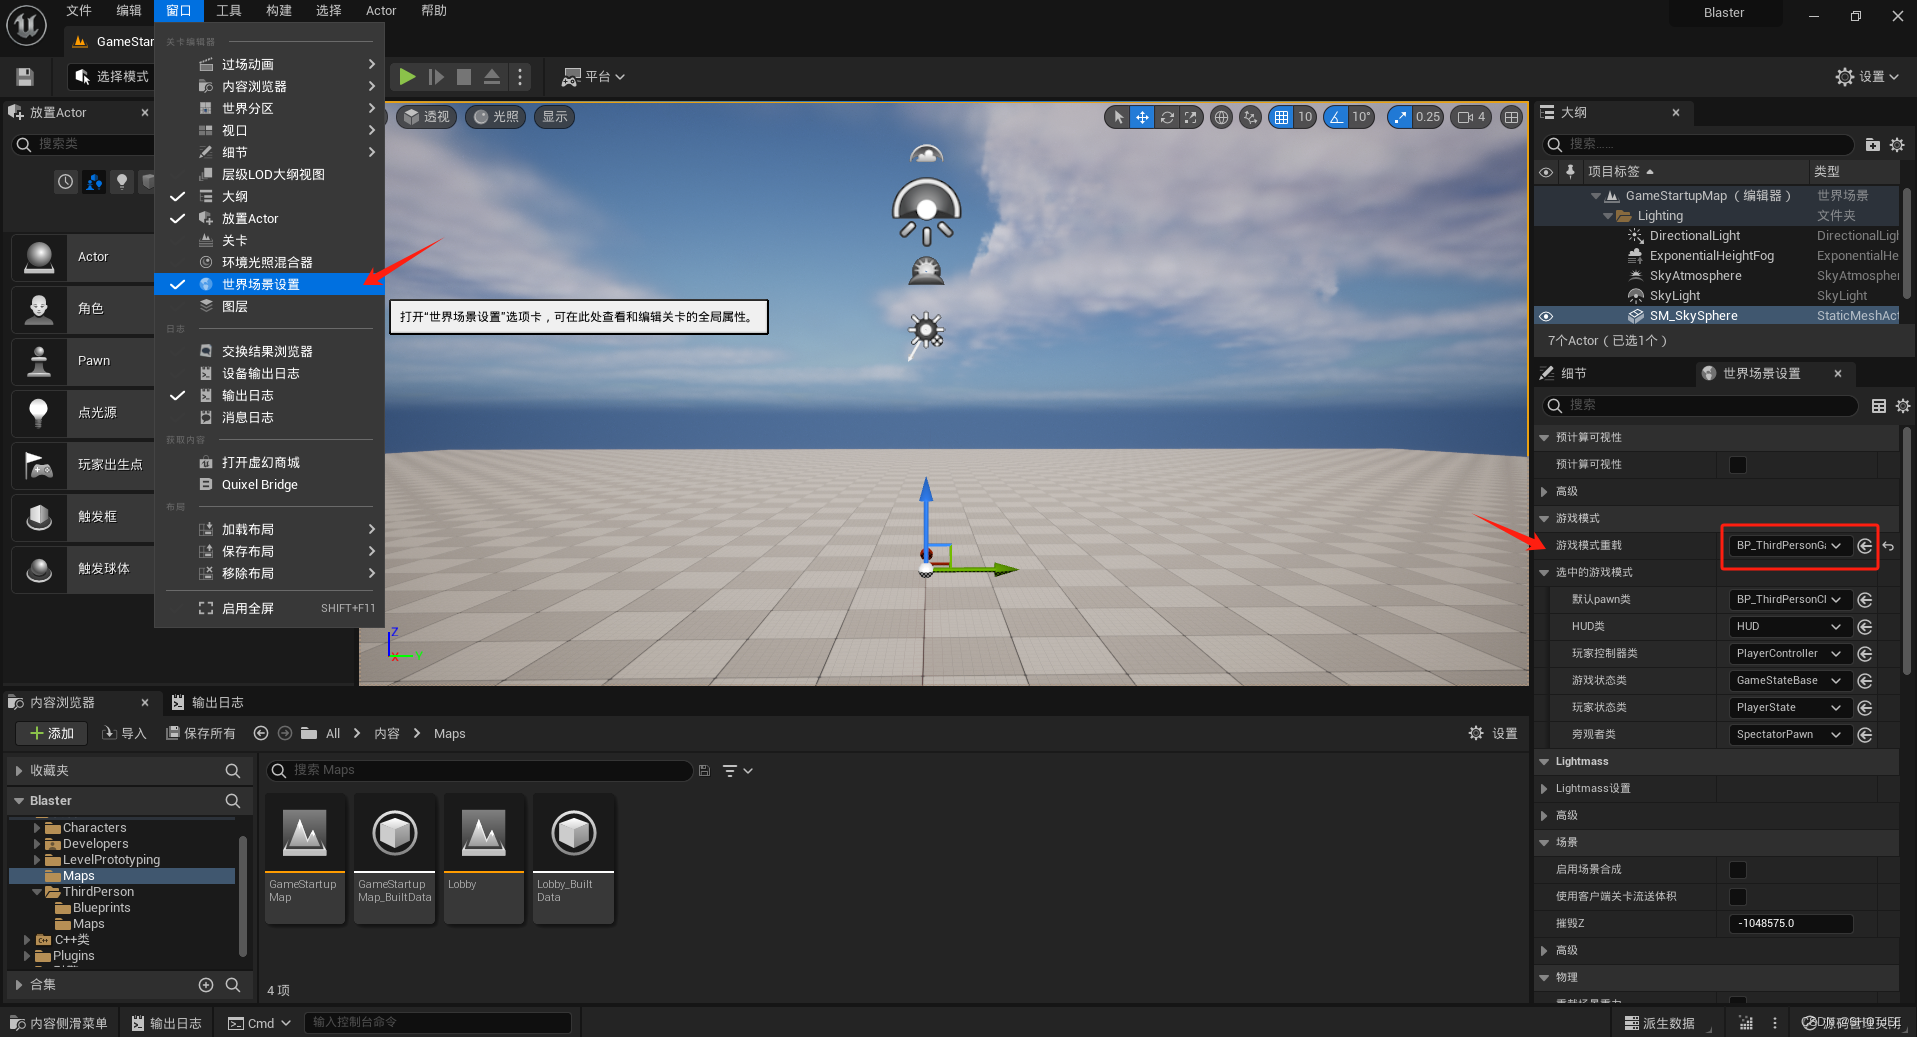
Task: Toggle scale snapping icon in viewport
Action: pos(1400,117)
